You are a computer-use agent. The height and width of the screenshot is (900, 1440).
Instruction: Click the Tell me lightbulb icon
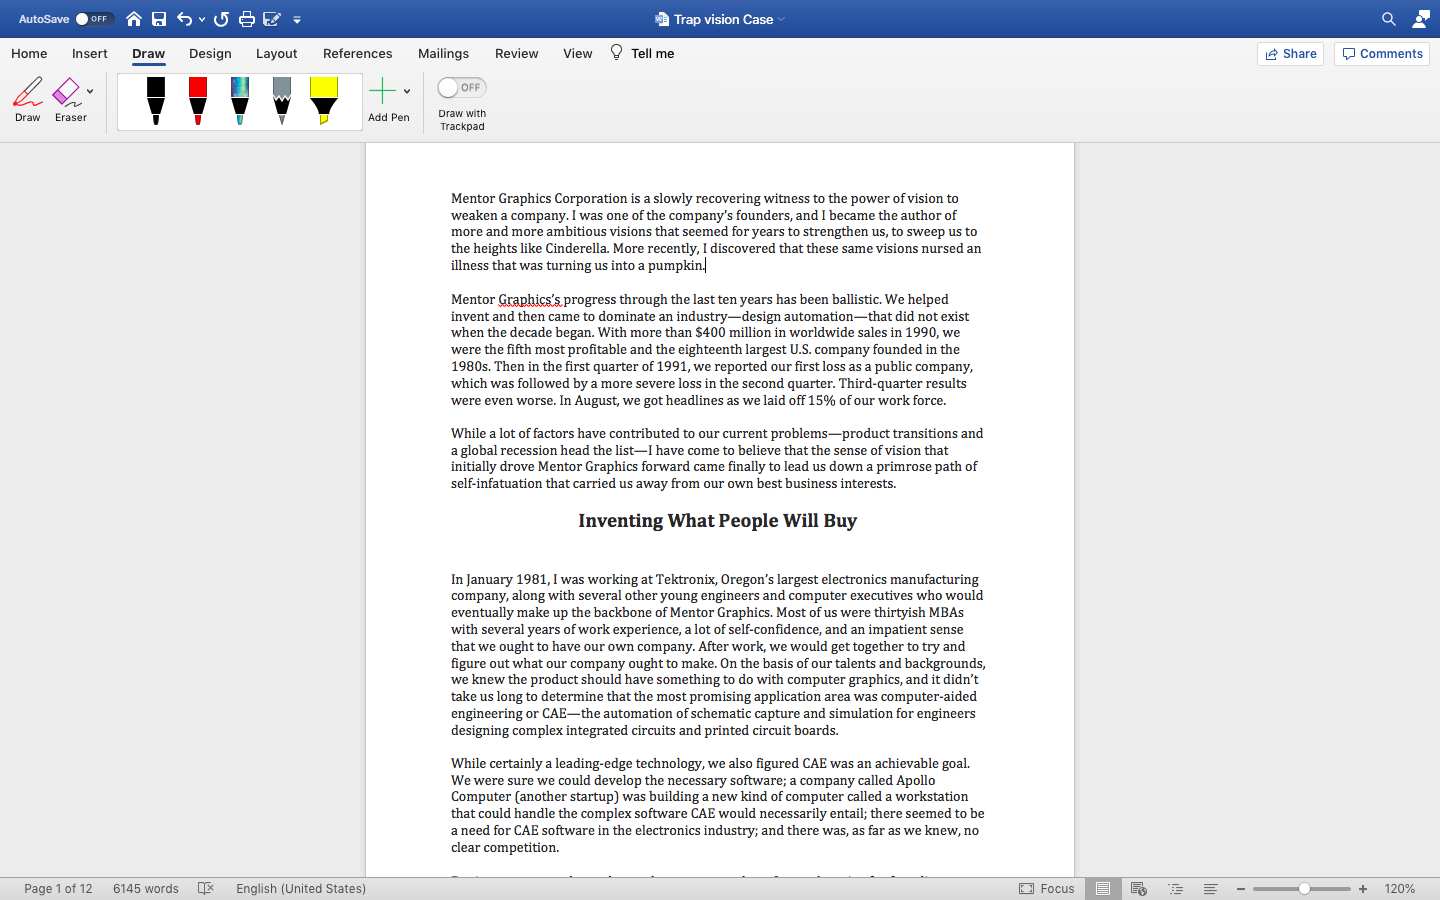616,52
